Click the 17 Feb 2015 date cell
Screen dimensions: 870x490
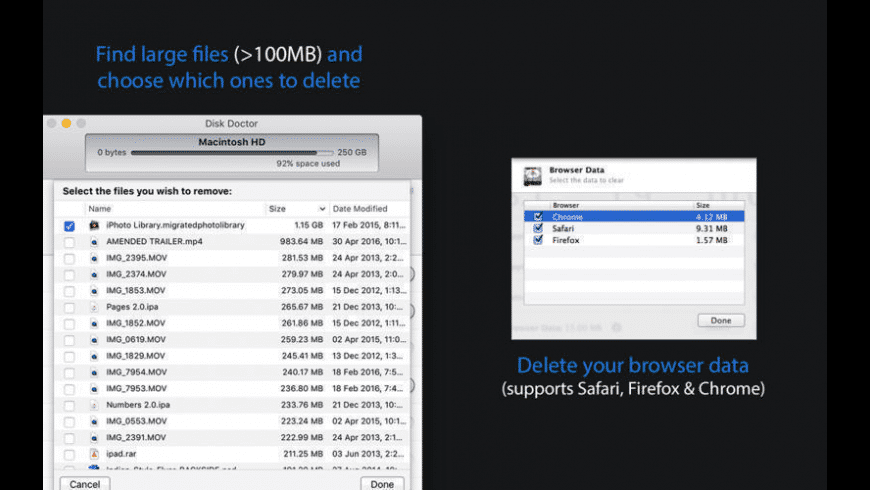pyautogui.click(x=368, y=225)
